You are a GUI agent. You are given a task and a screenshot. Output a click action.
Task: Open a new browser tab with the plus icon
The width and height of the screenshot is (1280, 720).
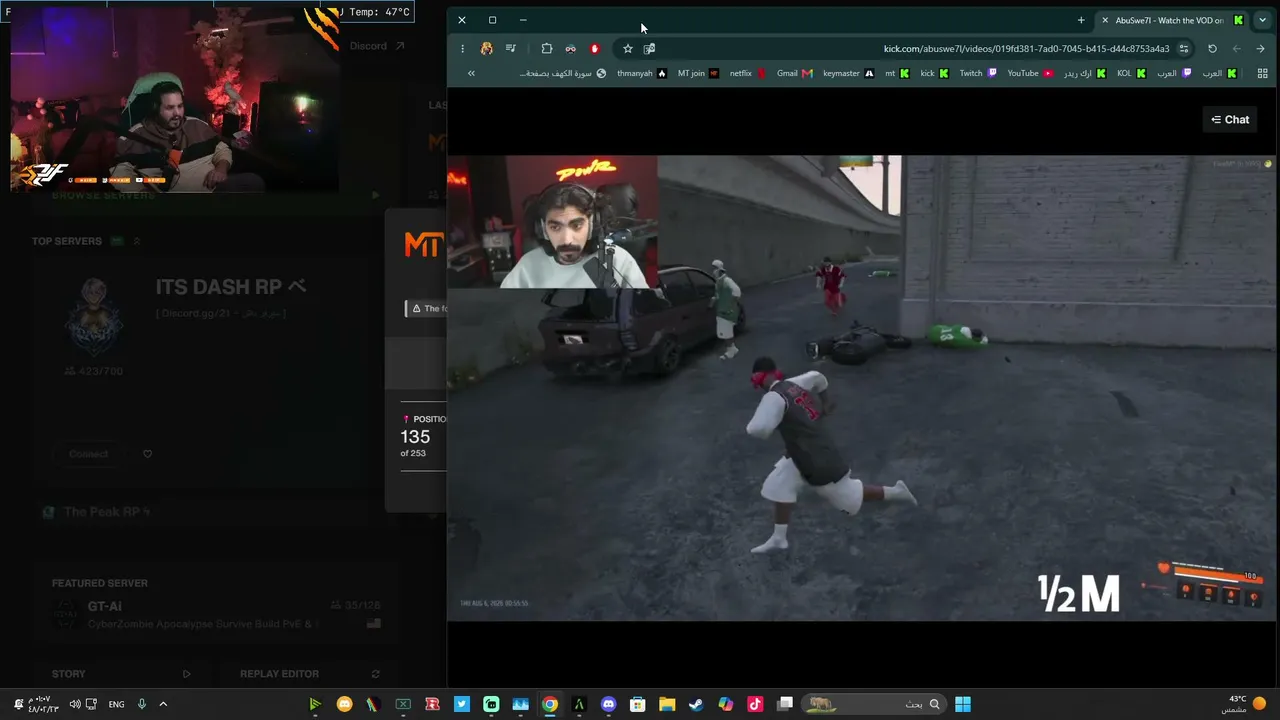1081,20
